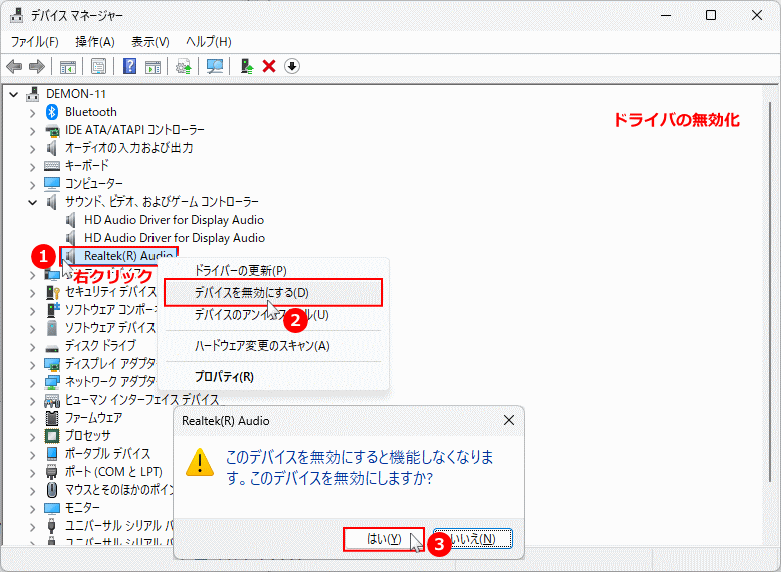Choose プロパティ(R) from context menu

click(273, 377)
